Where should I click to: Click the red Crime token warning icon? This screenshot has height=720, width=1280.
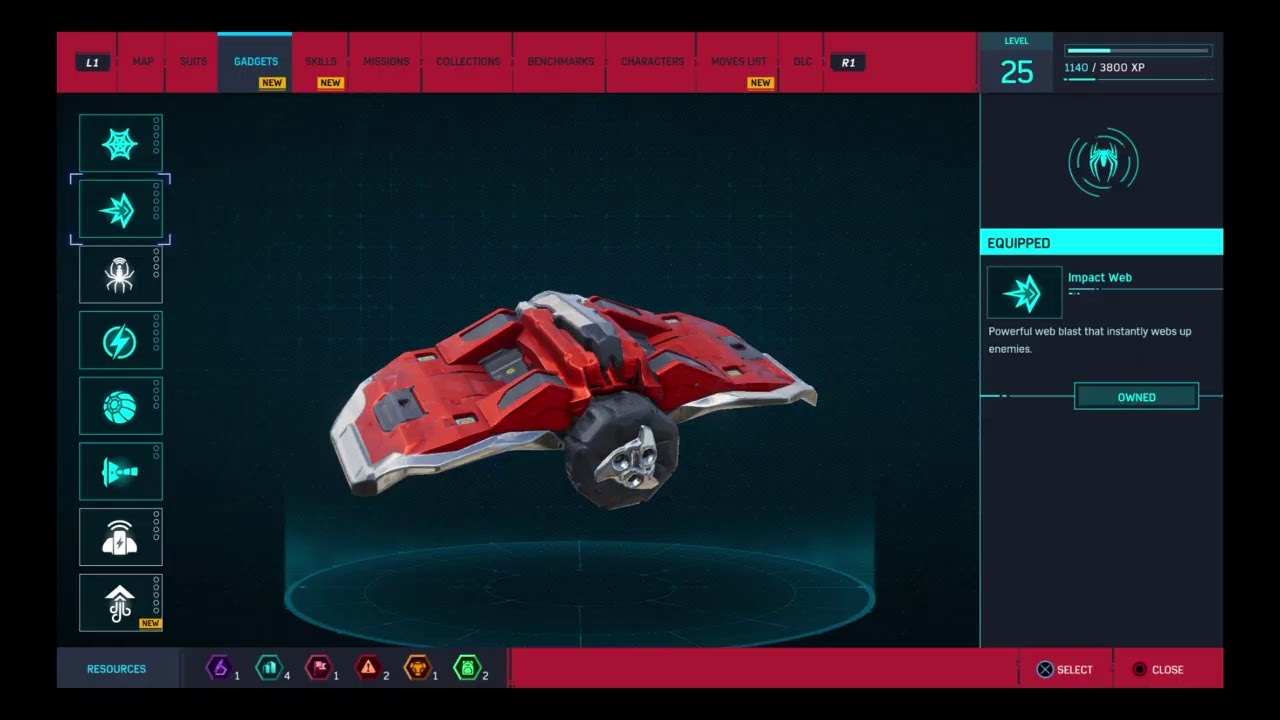pos(368,668)
